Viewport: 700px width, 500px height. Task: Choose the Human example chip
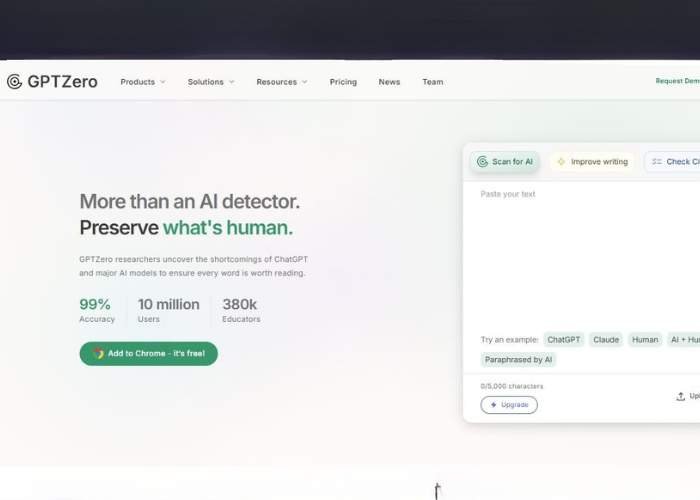tap(645, 340)
